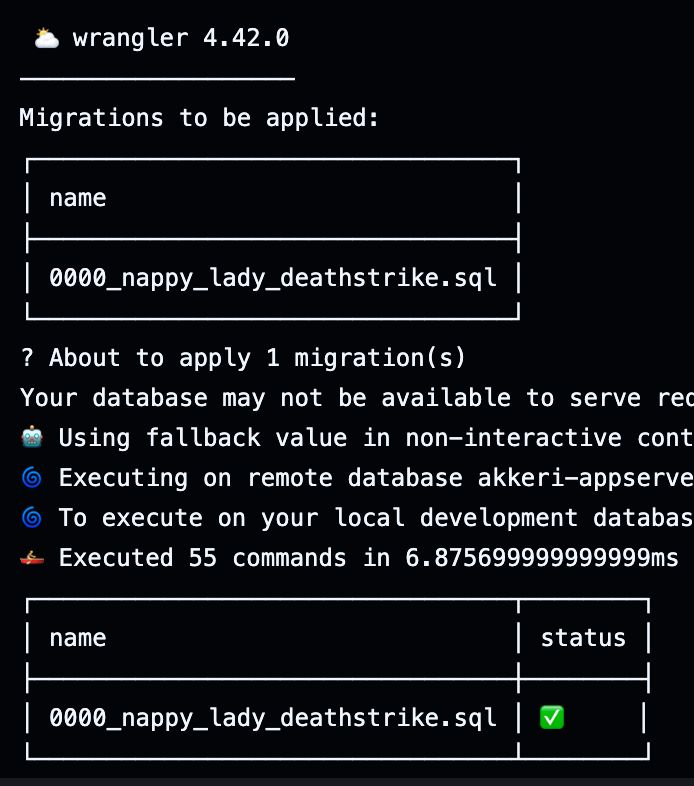The width and height of the screenshot is (694, 786).
Task: Select '? About to apply 1 migration(s)' line
Action: pos(243,358)
